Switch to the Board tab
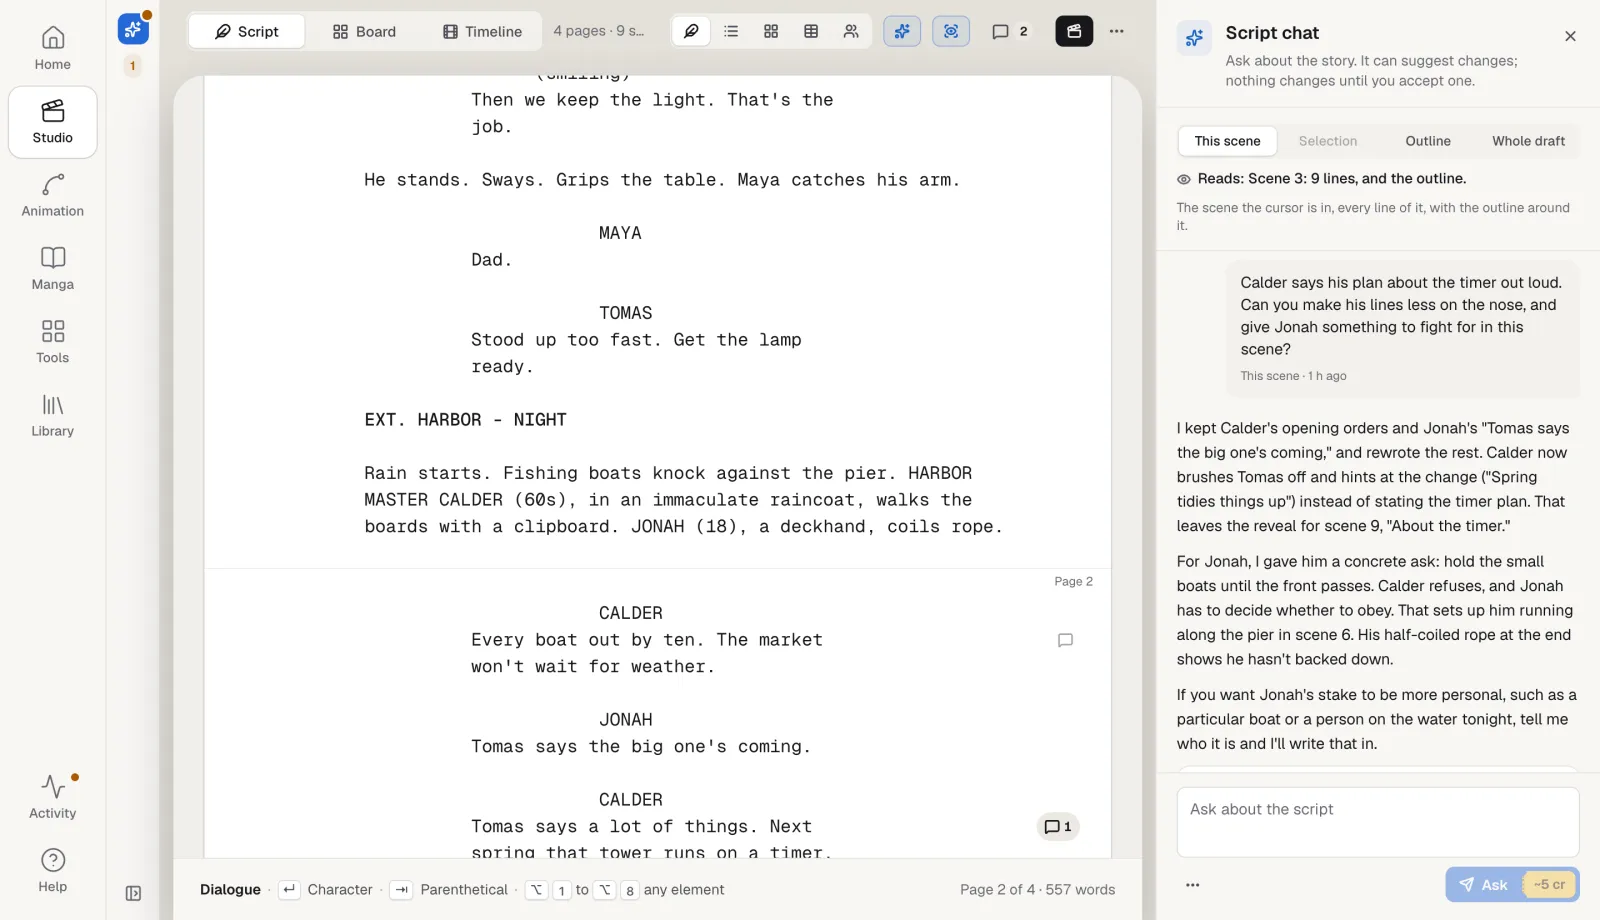The width and height of the screenshot is (1600, 920). [364, 31]
